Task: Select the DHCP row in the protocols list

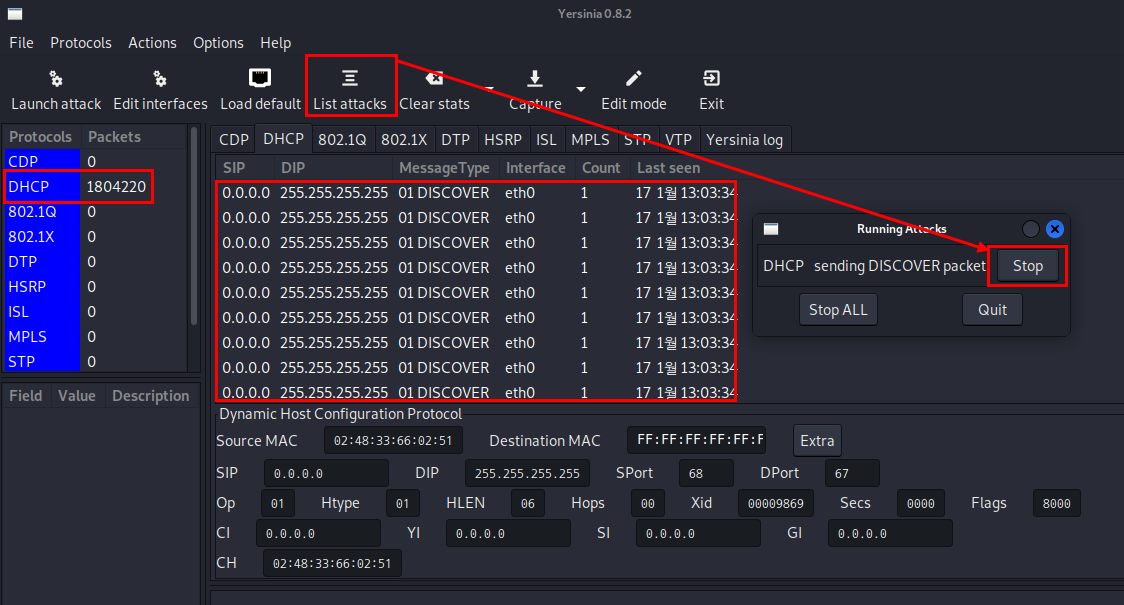Action: point(95,186)
